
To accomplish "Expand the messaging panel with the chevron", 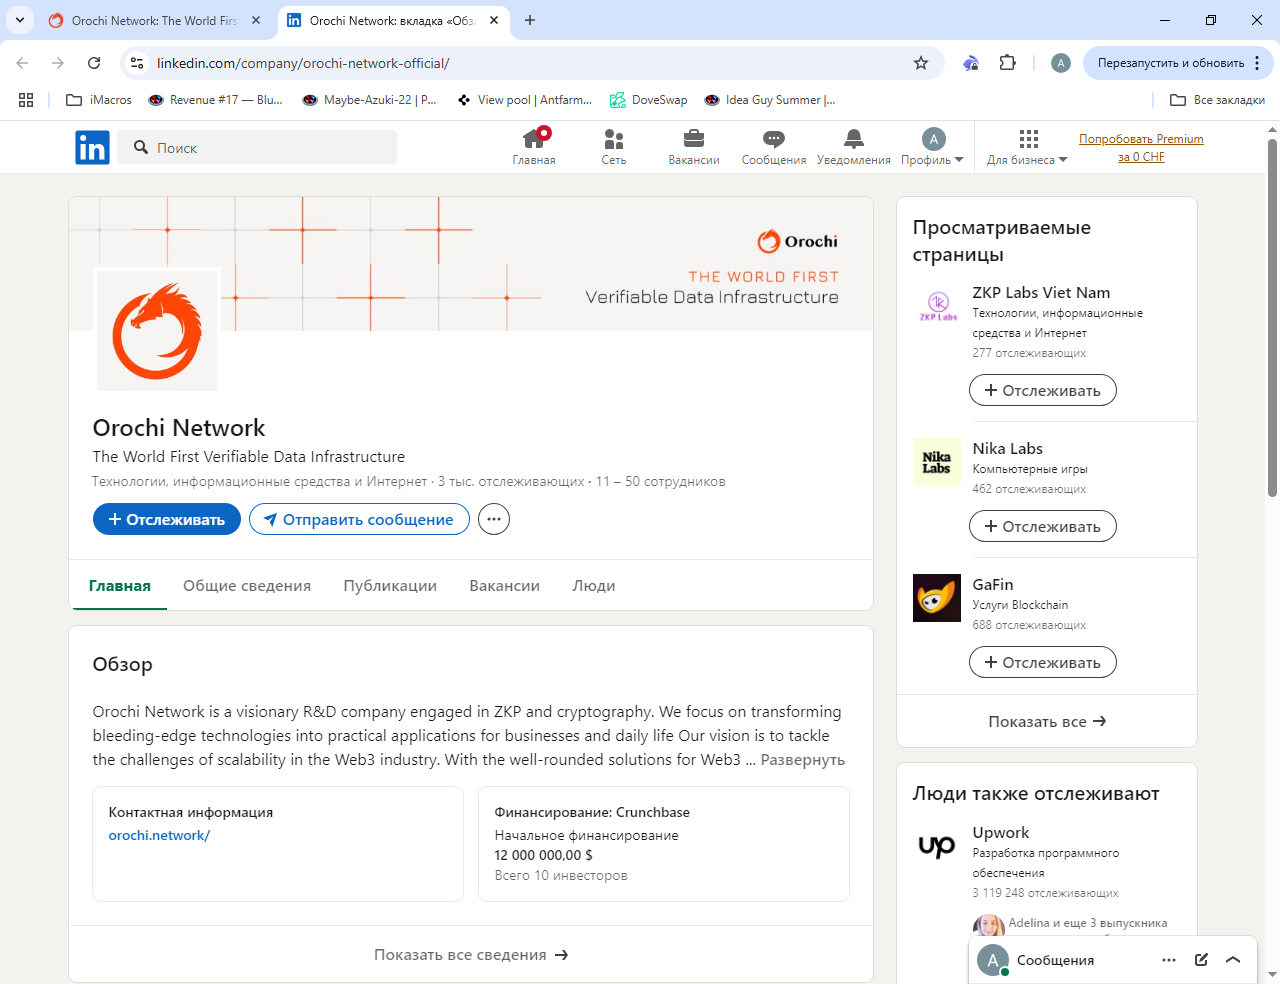I will [x=1233, y=960].
